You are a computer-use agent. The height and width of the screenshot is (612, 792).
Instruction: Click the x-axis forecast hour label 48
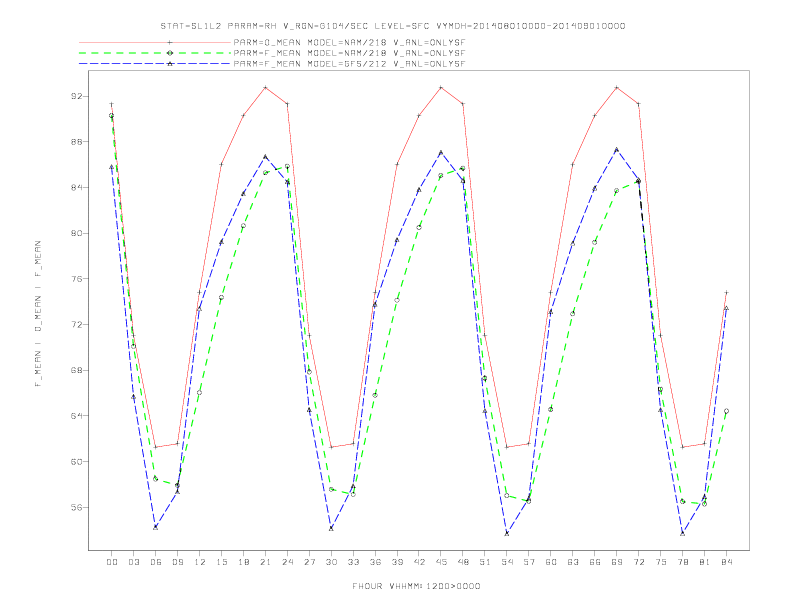(463, 562)
